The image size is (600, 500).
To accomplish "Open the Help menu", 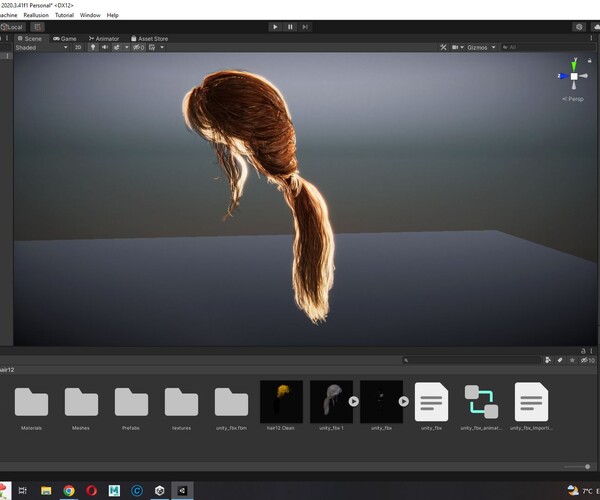I will [x=112, y=15].
